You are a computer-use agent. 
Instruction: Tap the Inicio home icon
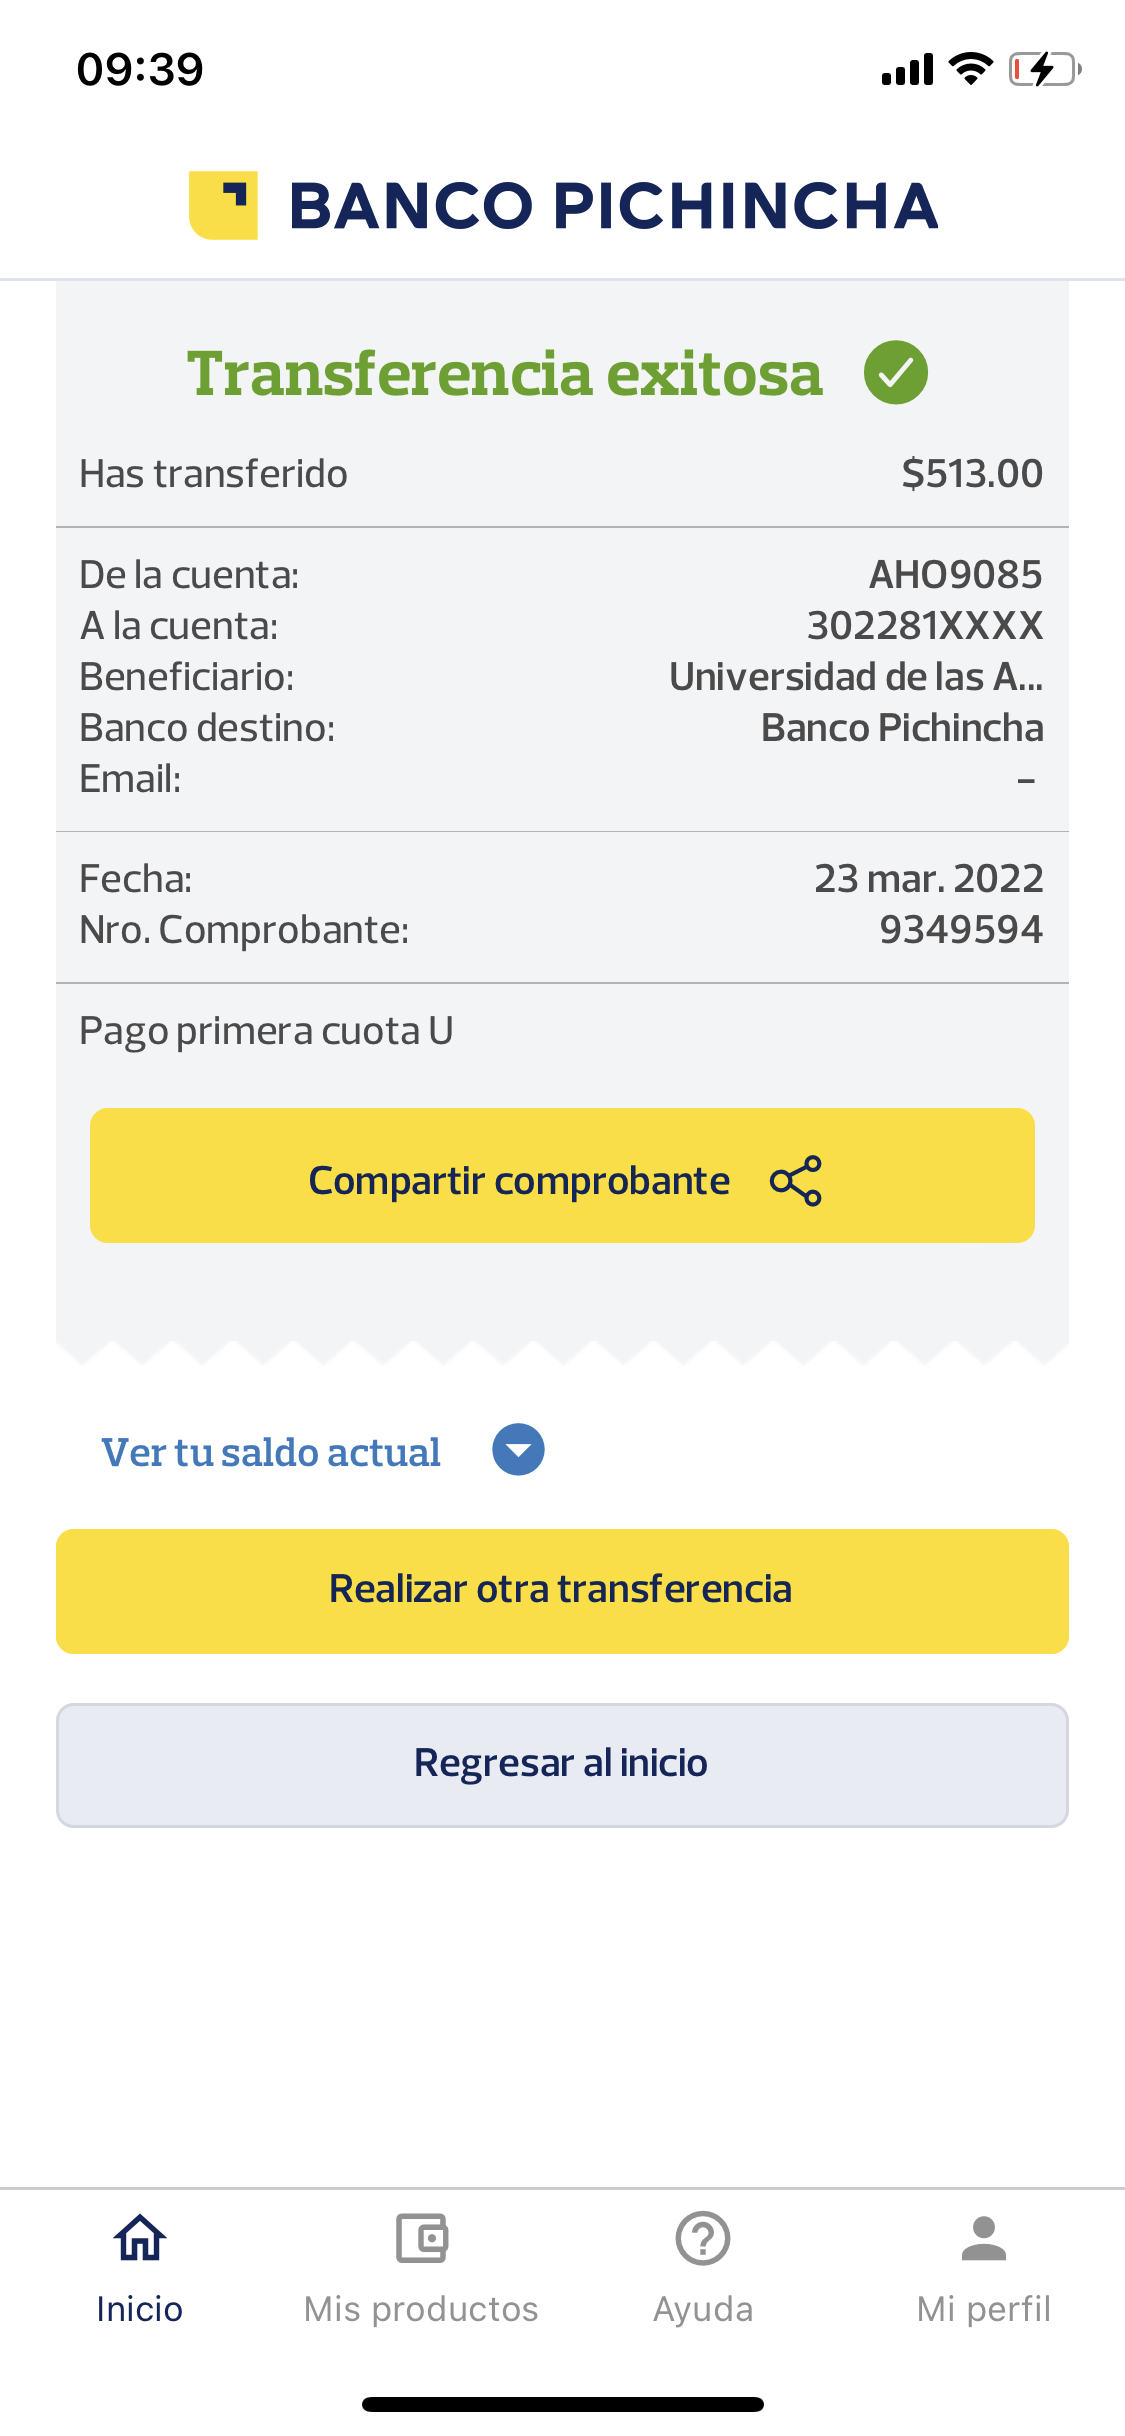click(140, 2238)
